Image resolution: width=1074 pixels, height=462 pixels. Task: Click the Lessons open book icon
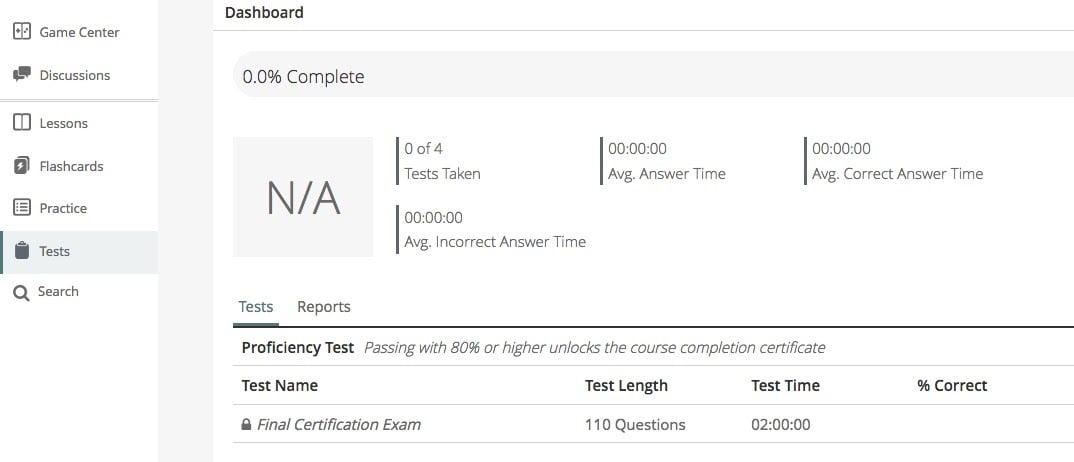(22, 123)
